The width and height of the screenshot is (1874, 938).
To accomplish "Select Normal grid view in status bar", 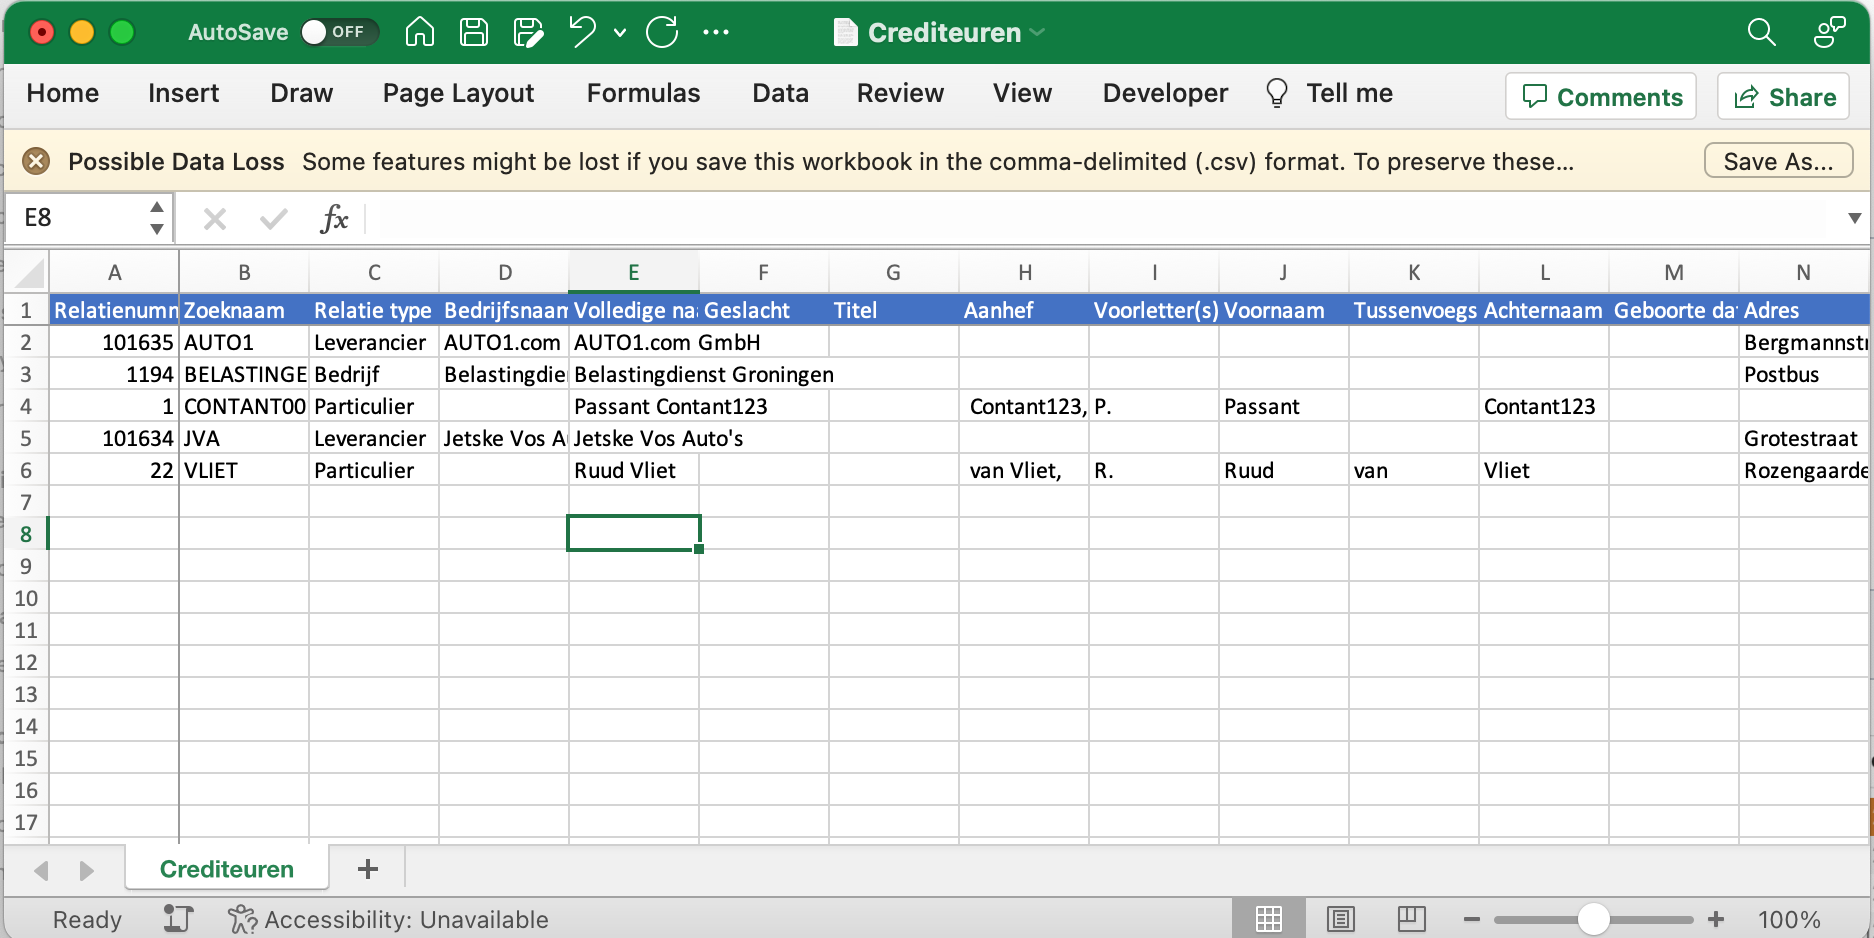I will coord(1269,919).
